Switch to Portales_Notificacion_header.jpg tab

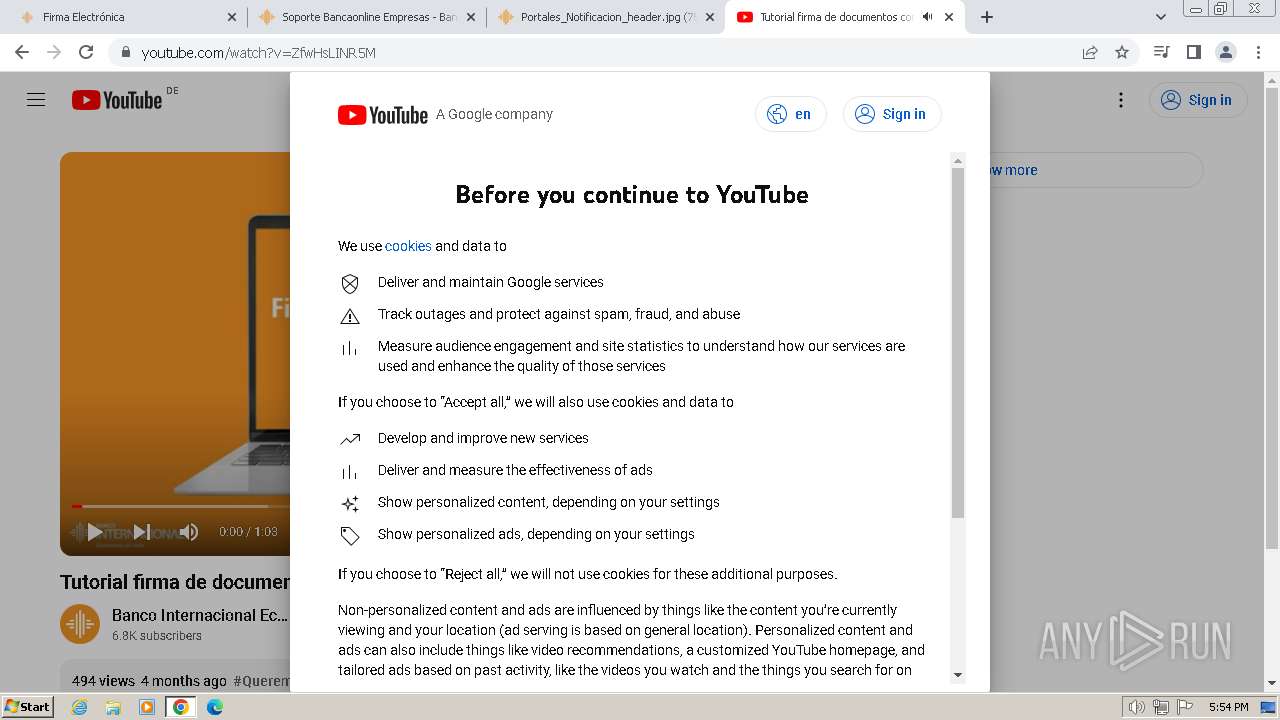point(605,17)
